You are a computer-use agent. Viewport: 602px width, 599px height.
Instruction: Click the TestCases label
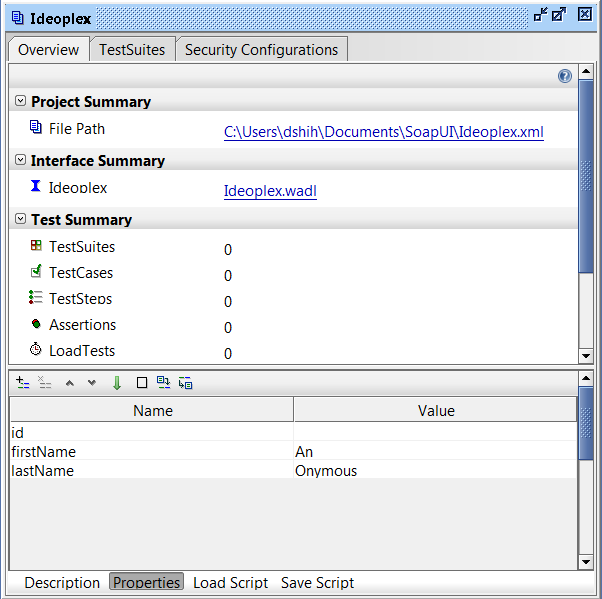coord(81,273)
